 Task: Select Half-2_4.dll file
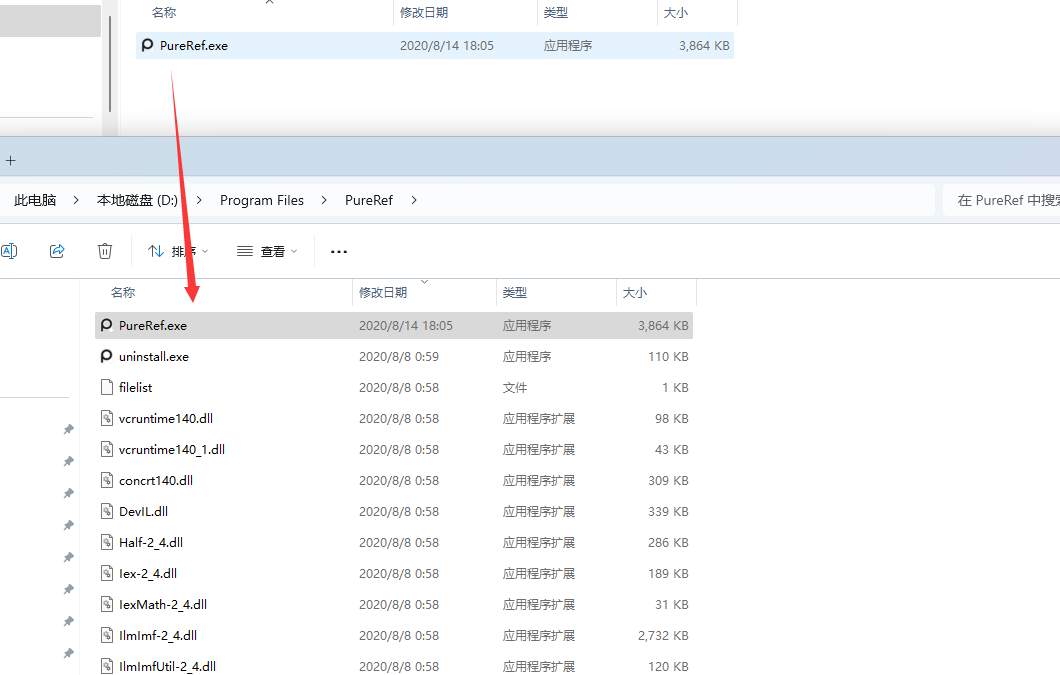[394, 542]
